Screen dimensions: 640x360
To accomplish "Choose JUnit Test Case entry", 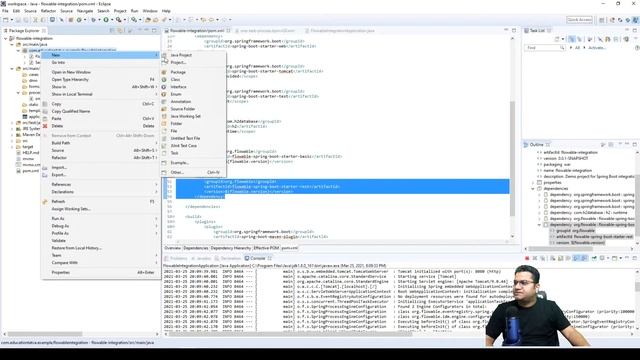I will click(x=183, y=146).
